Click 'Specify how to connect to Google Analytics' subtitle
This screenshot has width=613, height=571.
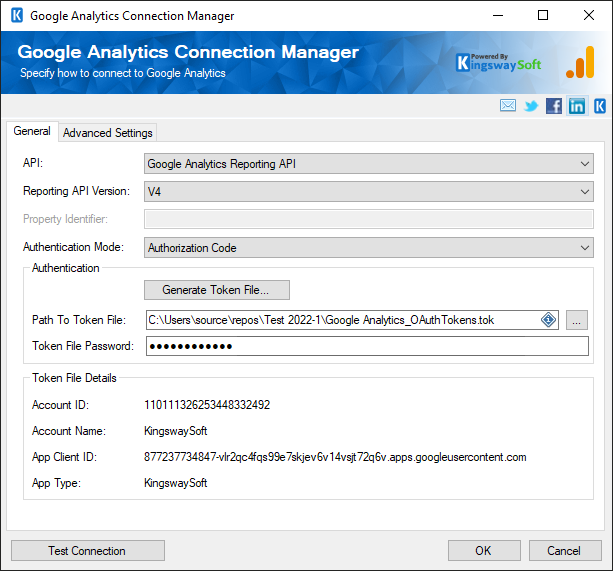pyautogui.click(x=123, y=73)
